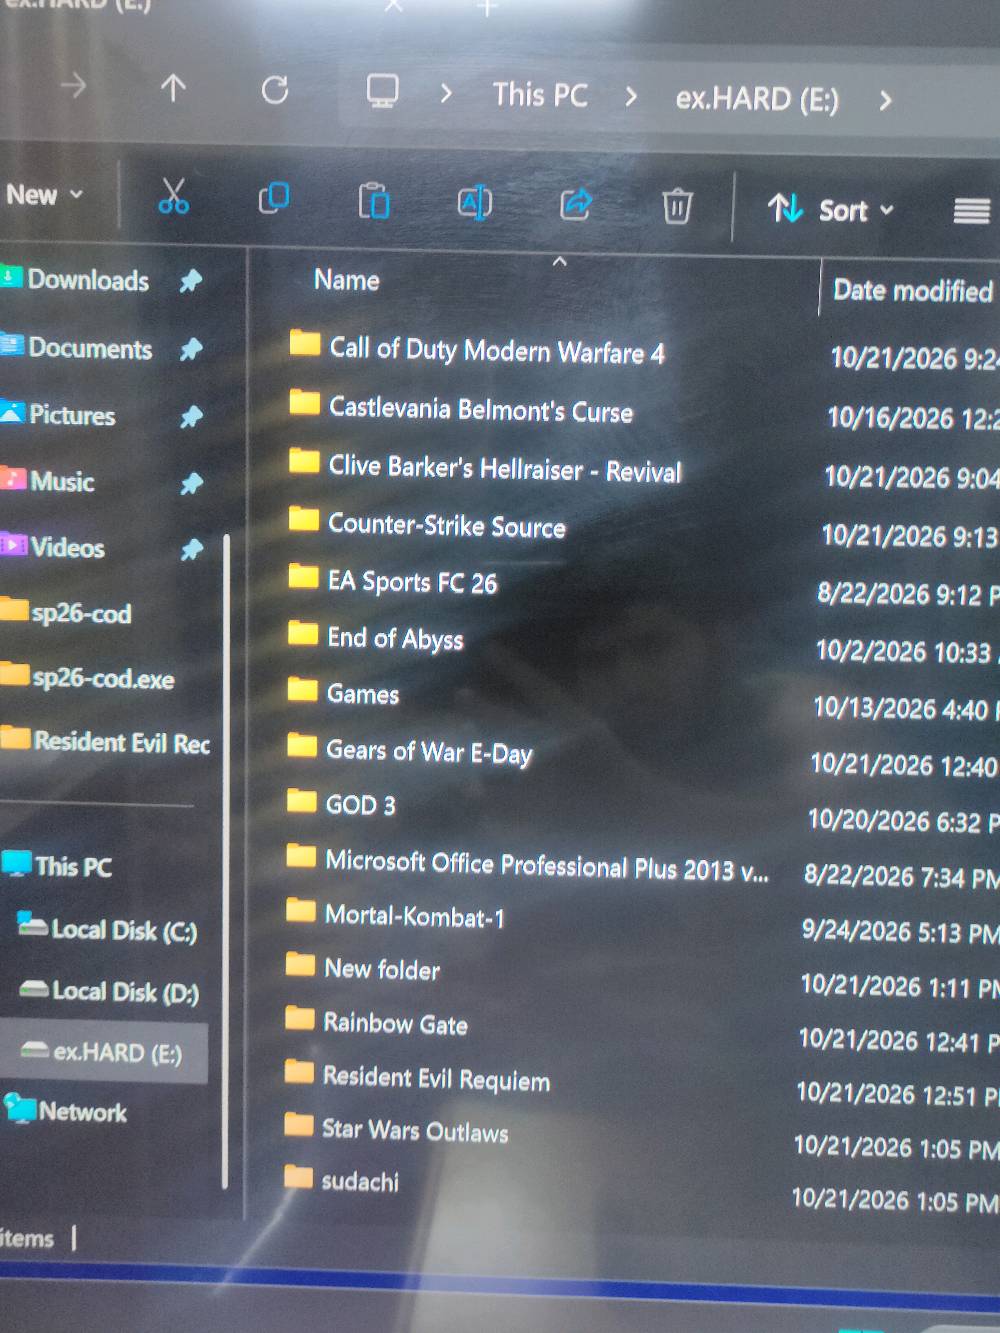
Task: Click the Cut scissors icon
Action: pos(173,196)
